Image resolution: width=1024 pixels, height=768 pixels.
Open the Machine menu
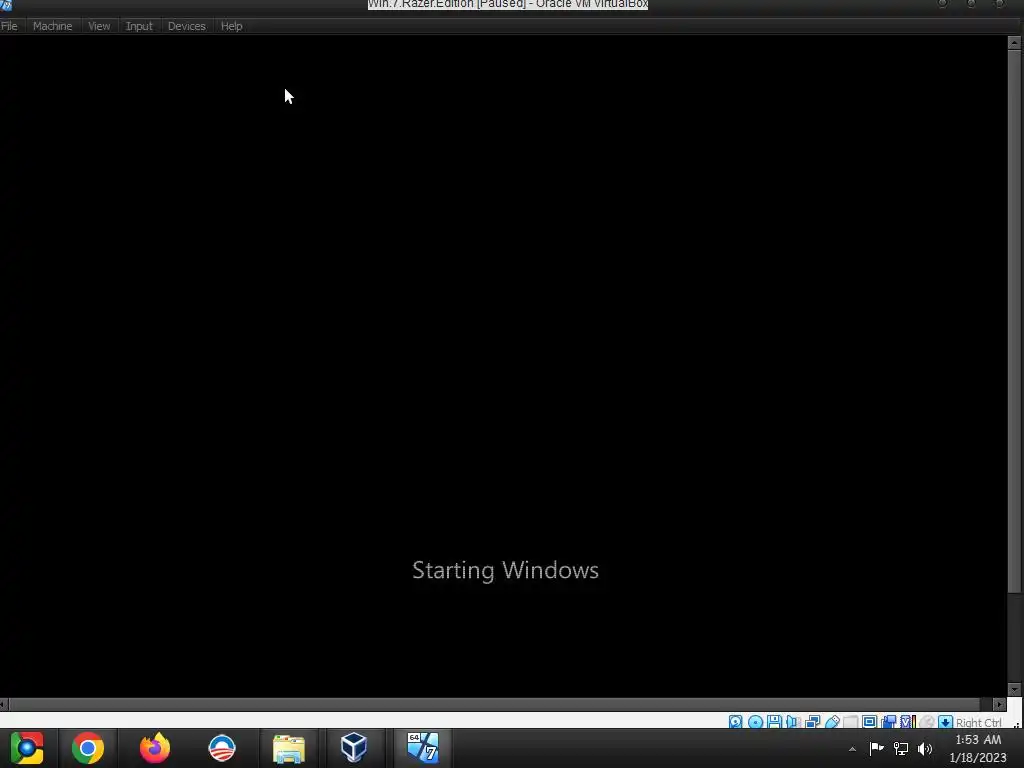pos(52,26)
